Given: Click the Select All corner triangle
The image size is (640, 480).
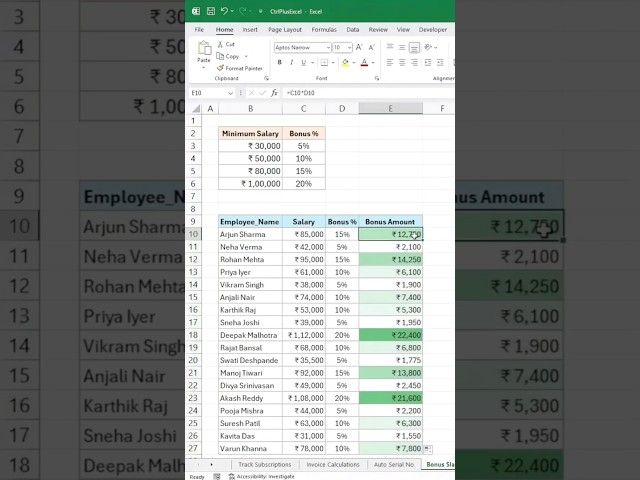Looking at the screenshot, I should (x=196, y=109).
